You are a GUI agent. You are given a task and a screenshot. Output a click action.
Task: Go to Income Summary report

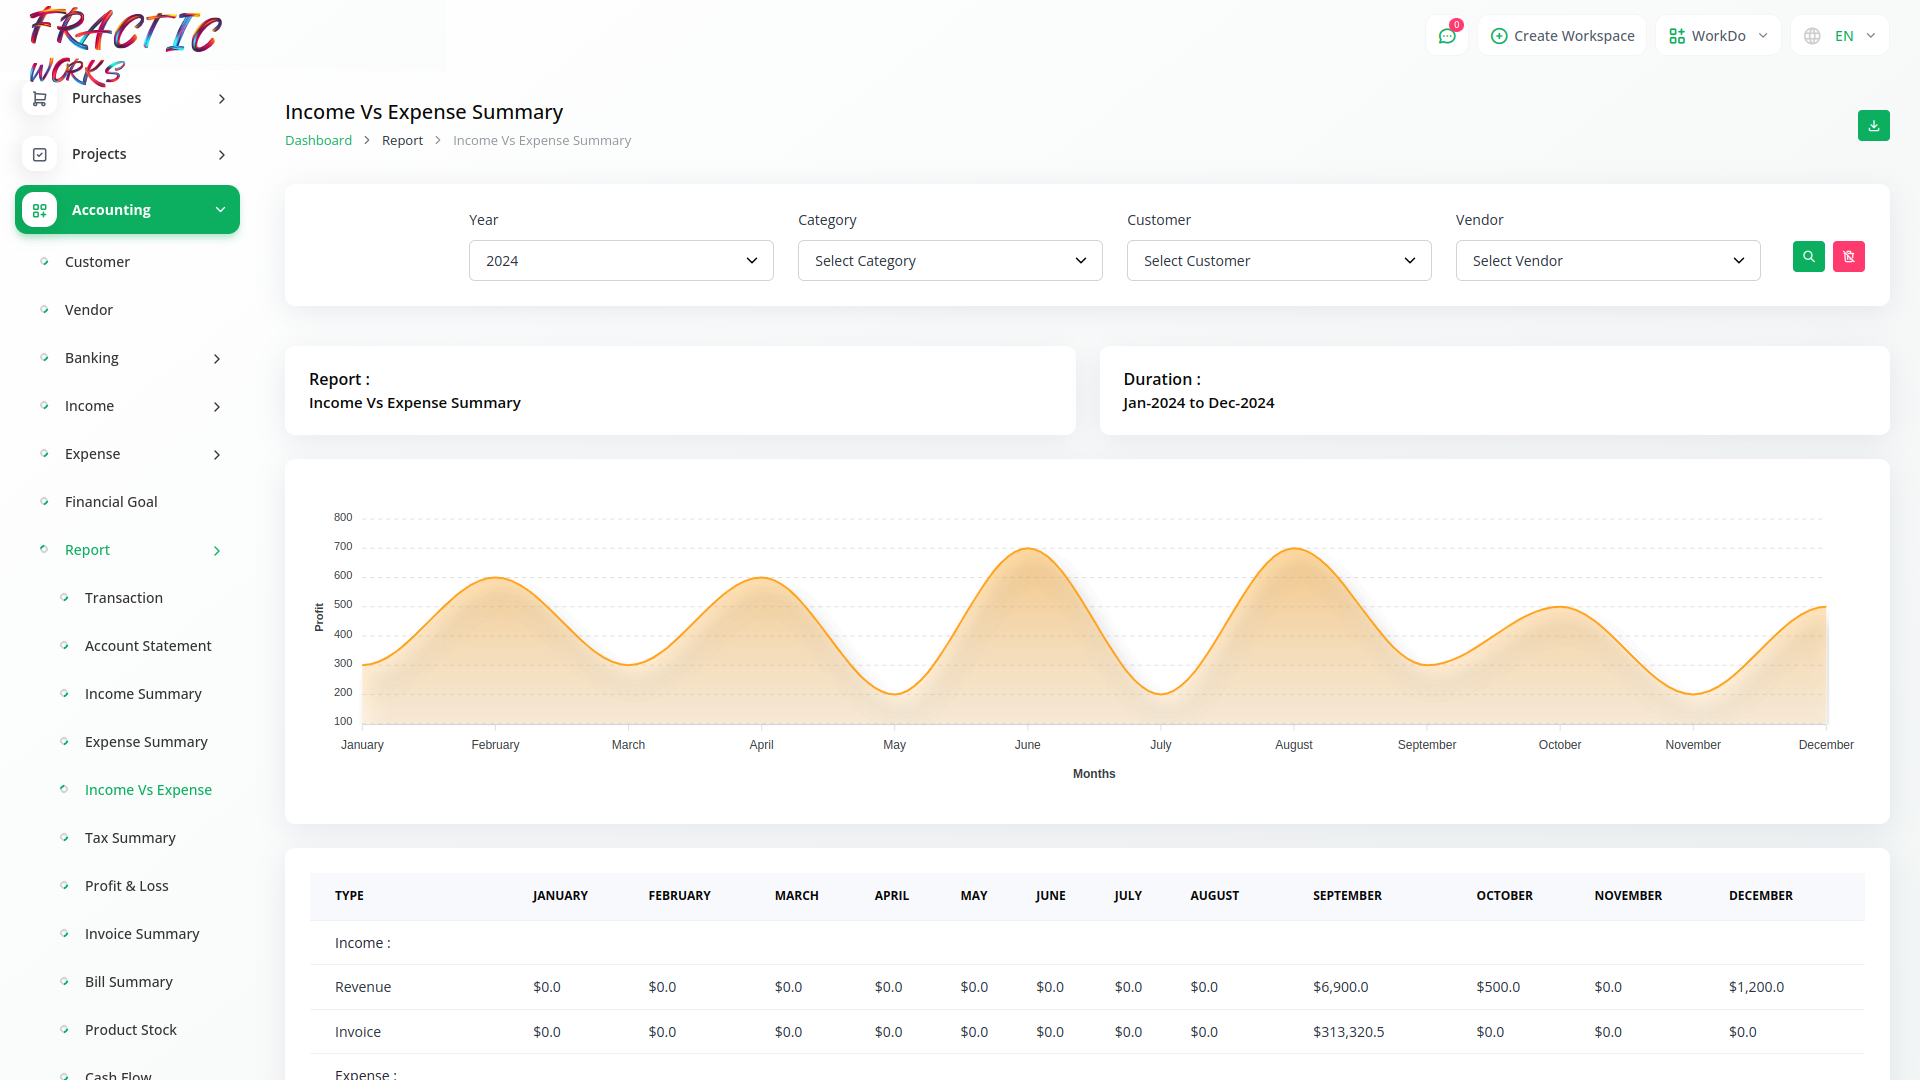143,694
